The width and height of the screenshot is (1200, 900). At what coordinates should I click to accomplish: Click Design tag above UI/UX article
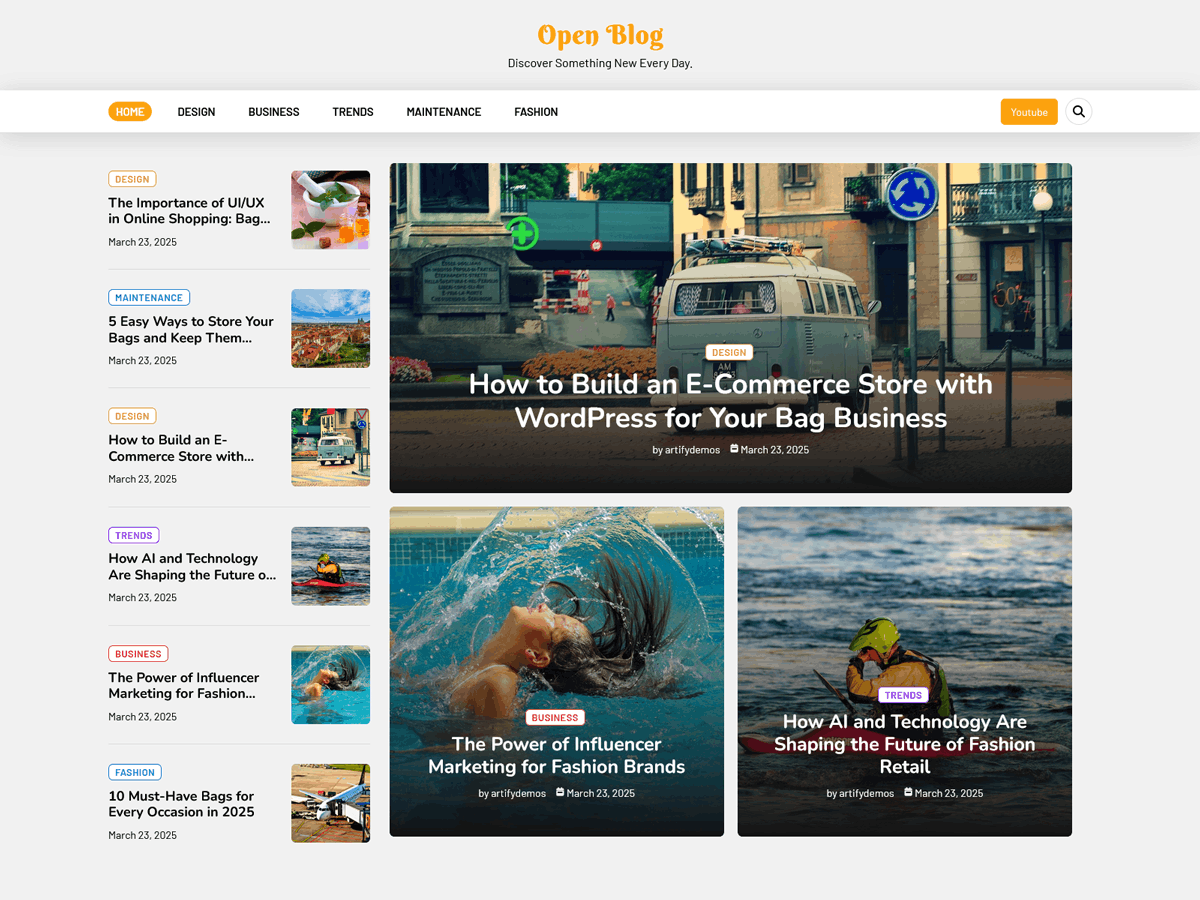[x=132, y=180]
